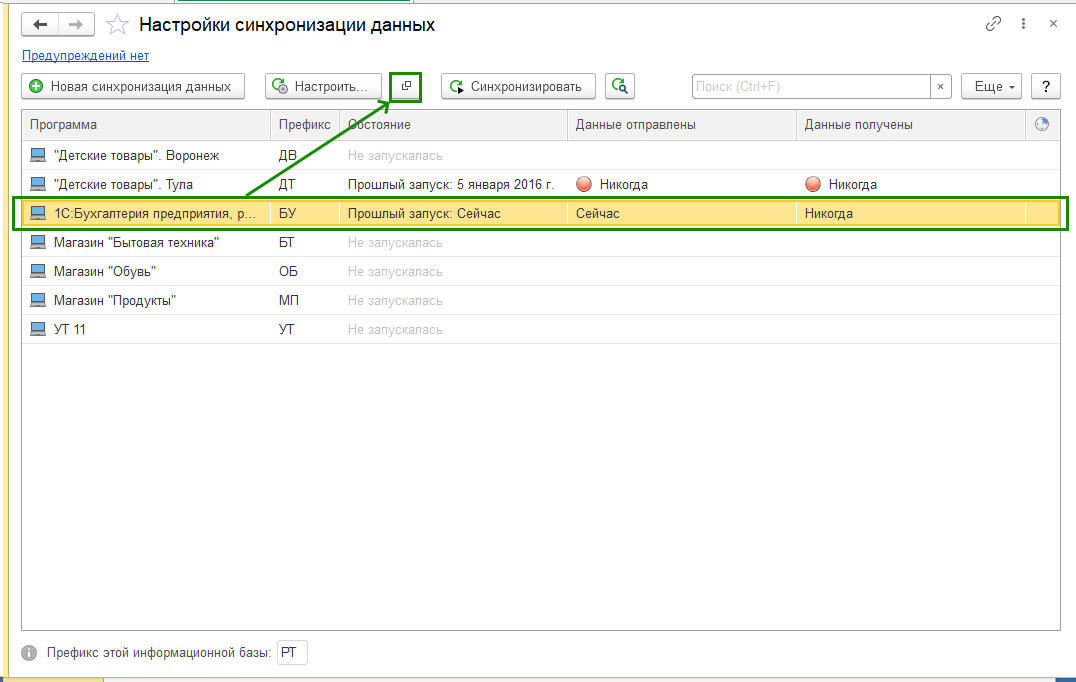This screenshot has height=682, width=1076.
Task: Select row 'Магазин "Продукты"'
Action: [x=541, y=301]
